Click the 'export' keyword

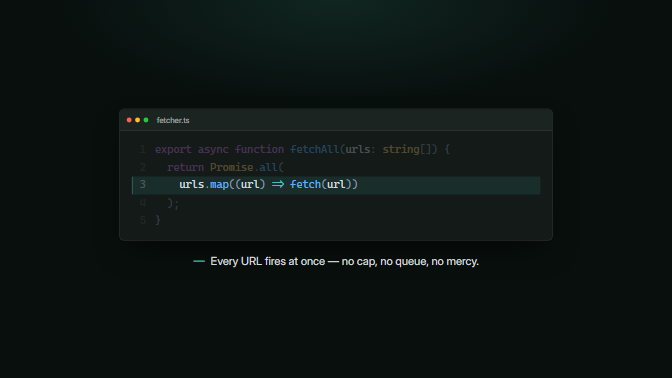(173, 149)
